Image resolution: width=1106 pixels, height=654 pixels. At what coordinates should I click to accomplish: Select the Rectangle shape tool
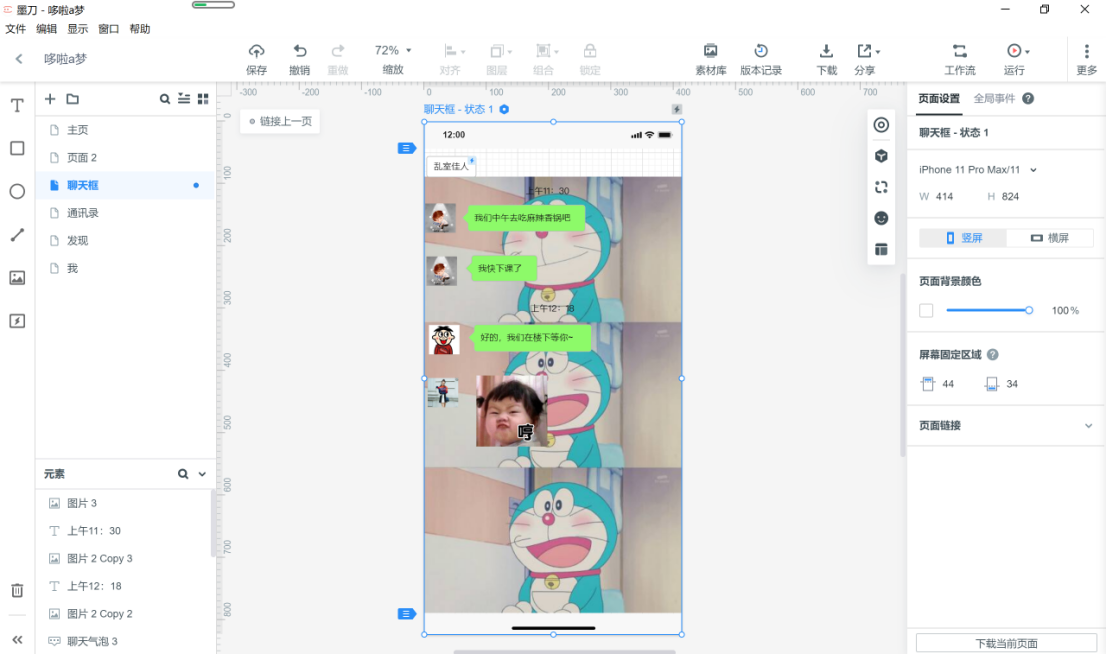point(17,148)
